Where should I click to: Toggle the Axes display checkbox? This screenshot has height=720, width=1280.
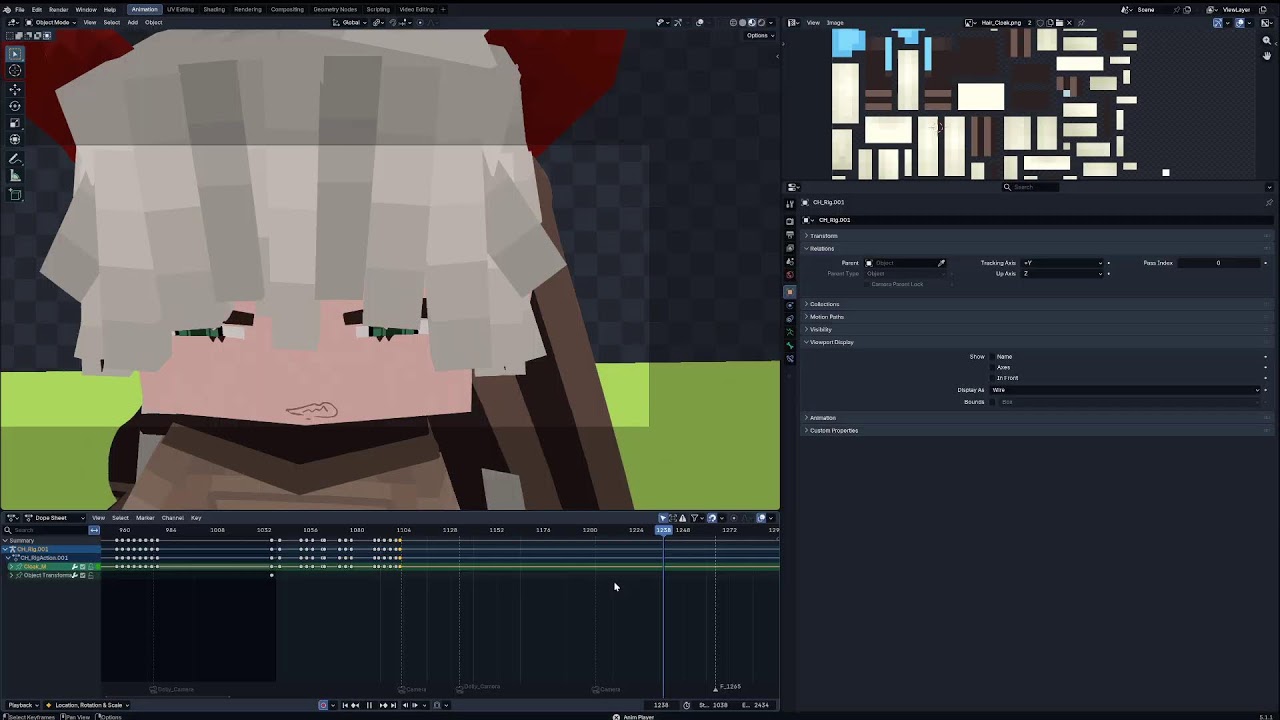pyautogui.click(x=992, y=367)
